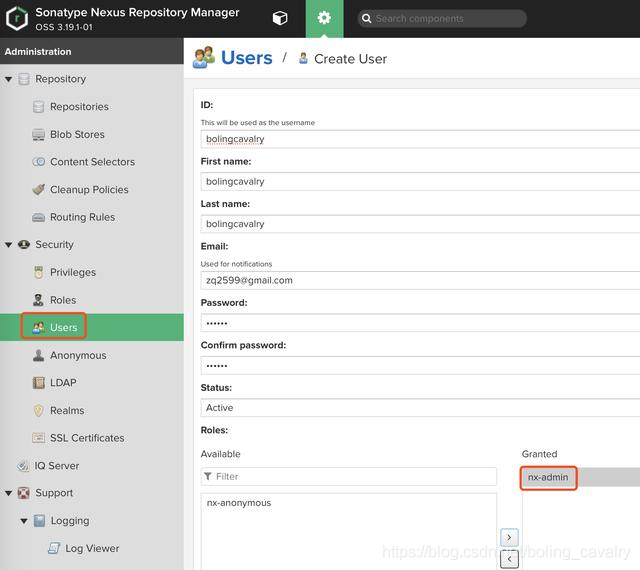This screenshot has width=640, height=570.
Task: Open Users in the Security menu
Action: pyautogui.click(x=63, y=327)
